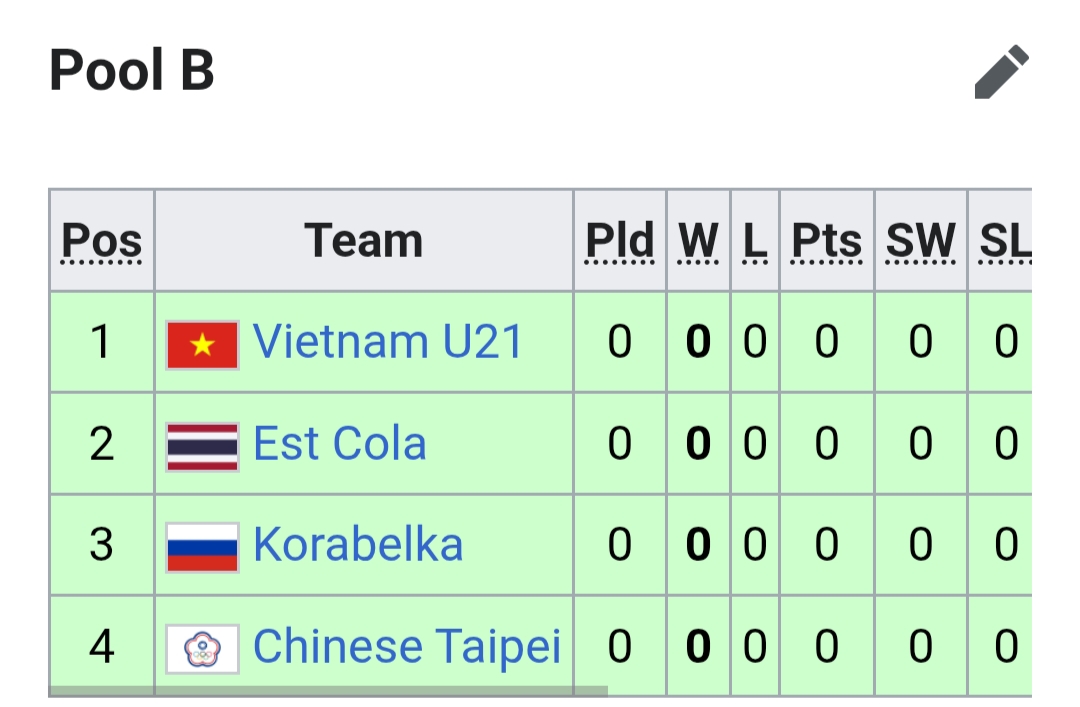Click the Thailand flag icon
This screenshot has width=1080, height=707.
coord(202,447)
